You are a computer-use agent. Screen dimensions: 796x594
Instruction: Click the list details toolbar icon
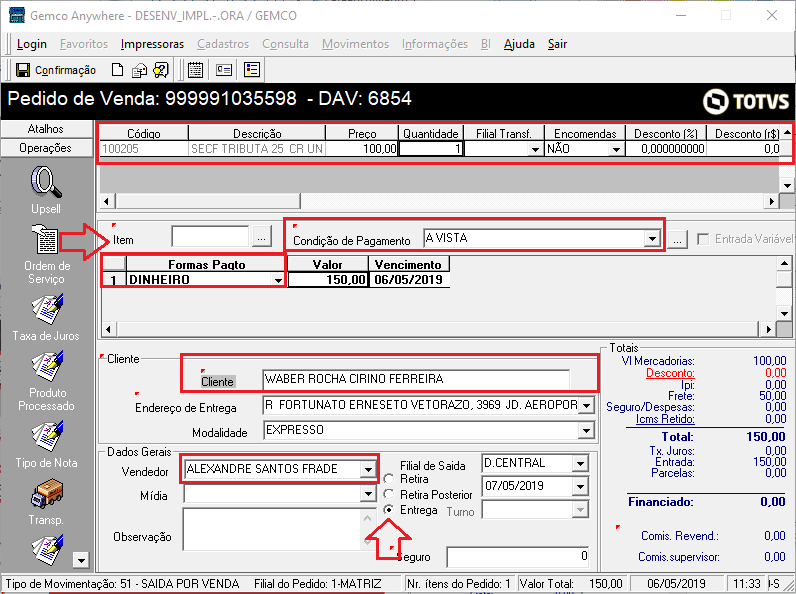(x=252, y=70)
